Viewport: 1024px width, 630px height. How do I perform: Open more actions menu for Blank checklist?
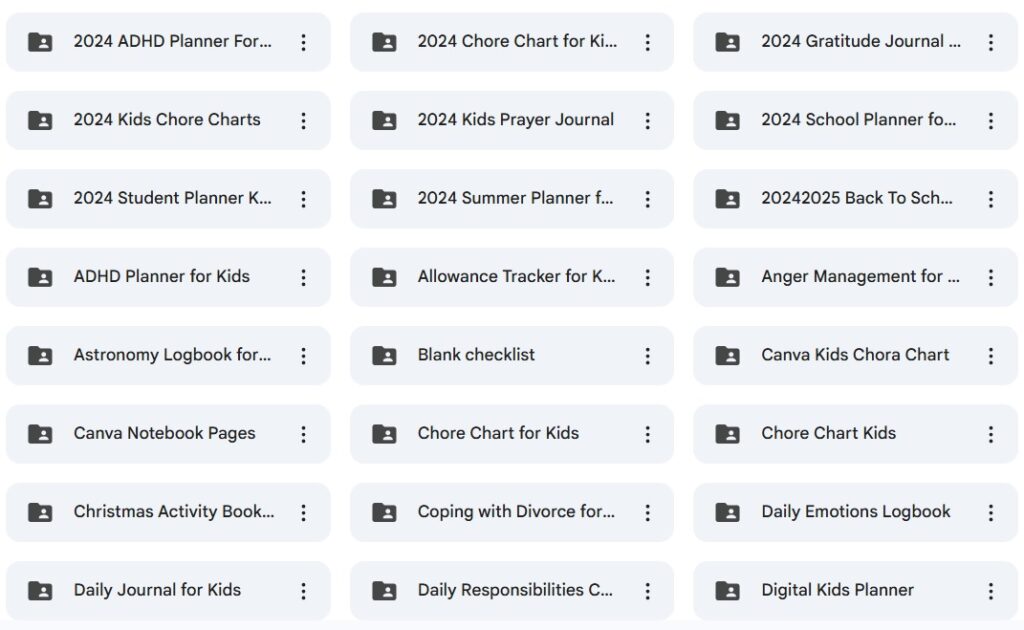pos(648,356)
